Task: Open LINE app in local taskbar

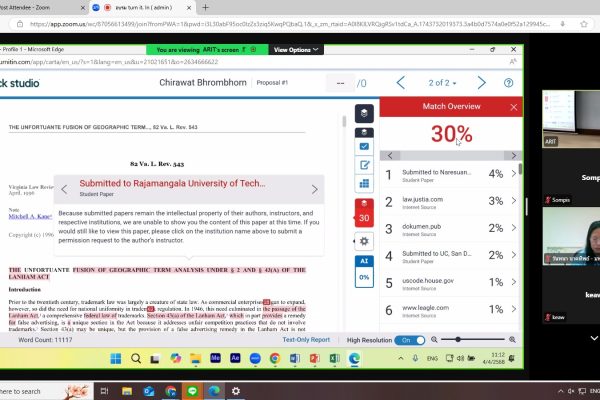Action: tap(192, 391)
